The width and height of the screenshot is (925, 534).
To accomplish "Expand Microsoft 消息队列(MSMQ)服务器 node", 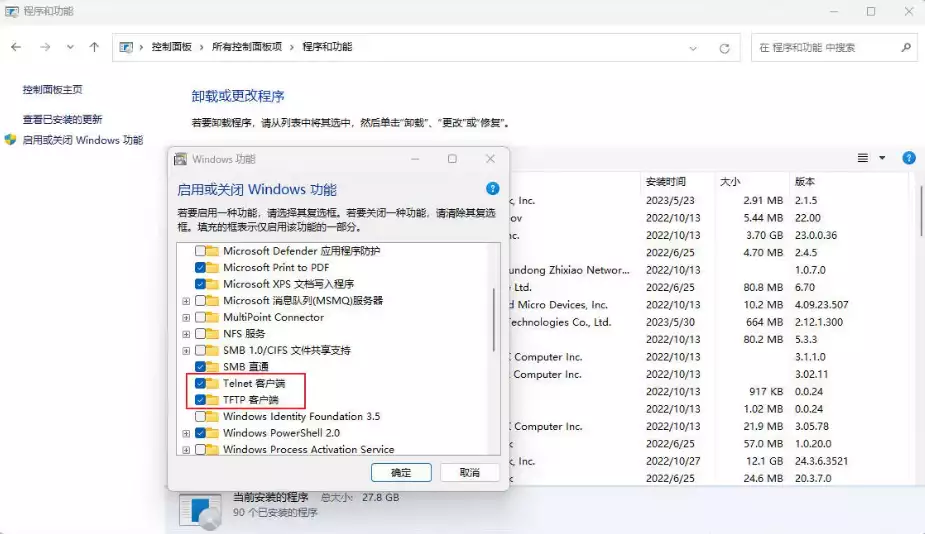I will tap(186, 301).
